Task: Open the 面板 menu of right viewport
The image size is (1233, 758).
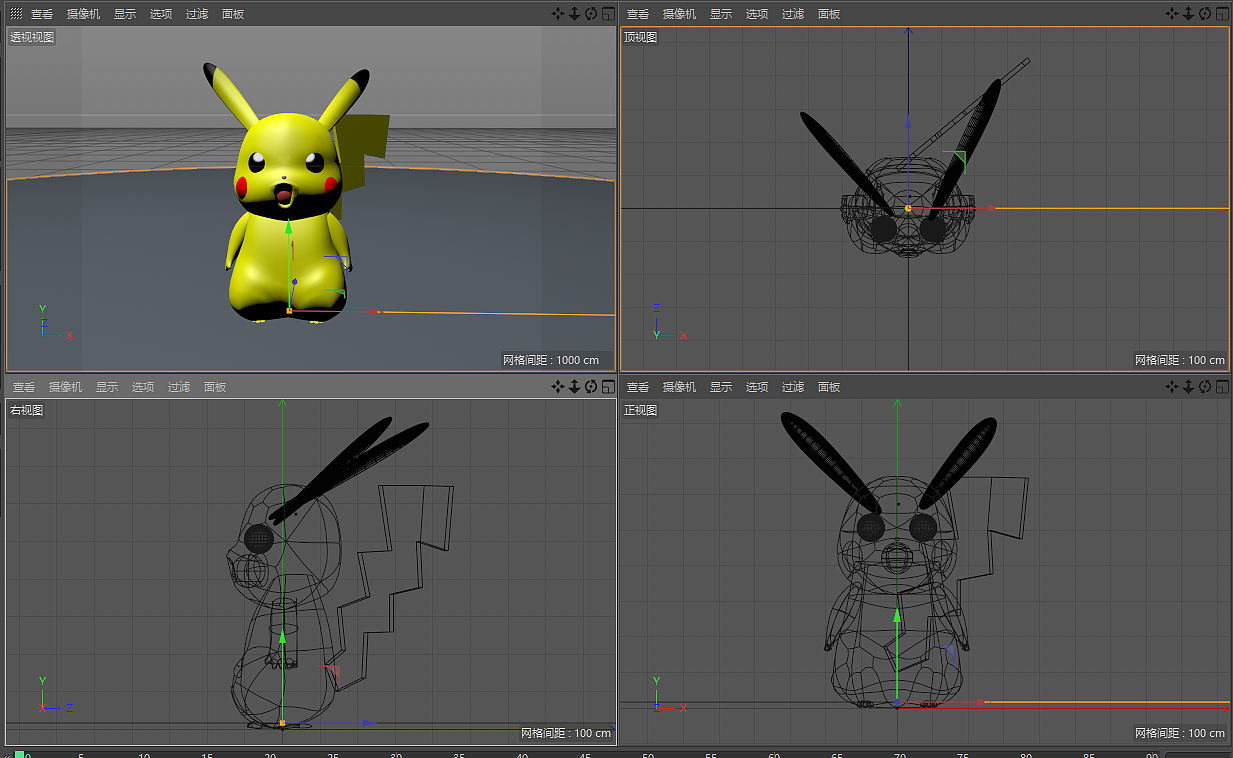Action: pos(215,387)
